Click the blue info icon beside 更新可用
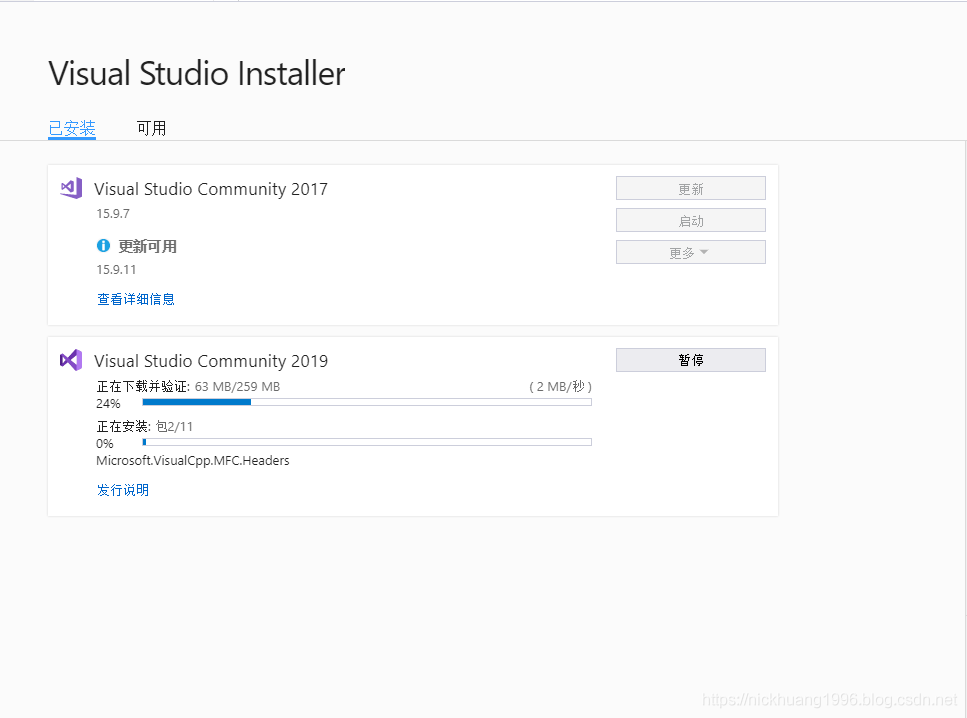This screenshot has height=718, width=967. click(103, 246)
